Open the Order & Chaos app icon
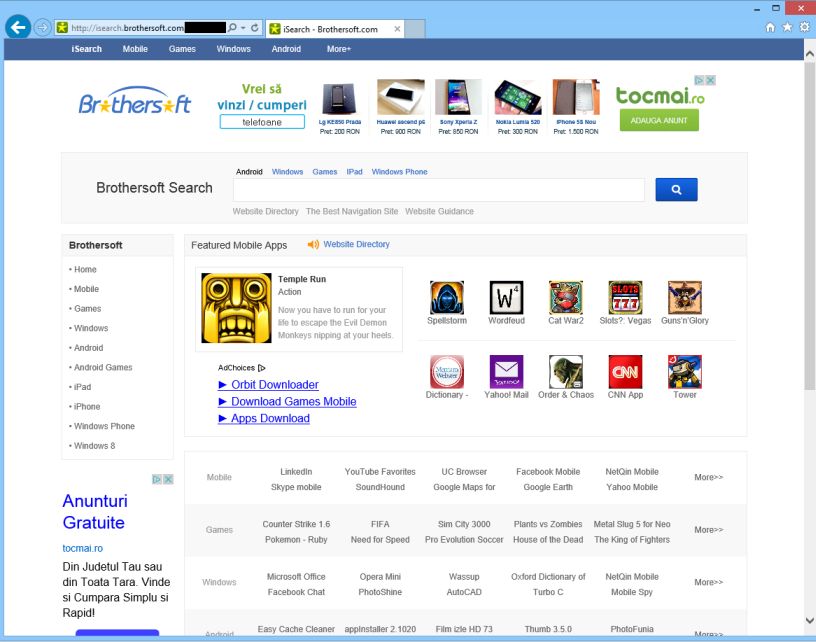This screenshot has height=642, width=816. [566, 372]
